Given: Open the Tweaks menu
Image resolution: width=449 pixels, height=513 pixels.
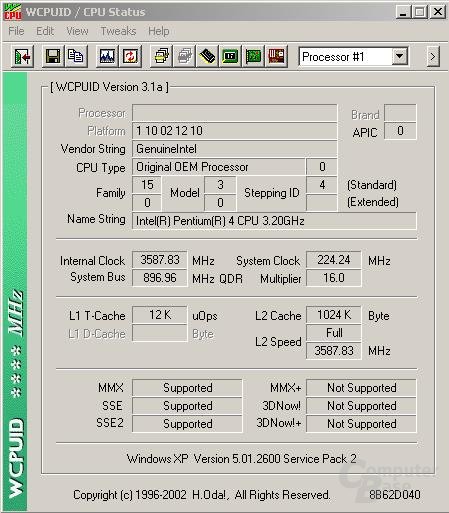Looking at the screenshot, I should (x=118, y=31).
